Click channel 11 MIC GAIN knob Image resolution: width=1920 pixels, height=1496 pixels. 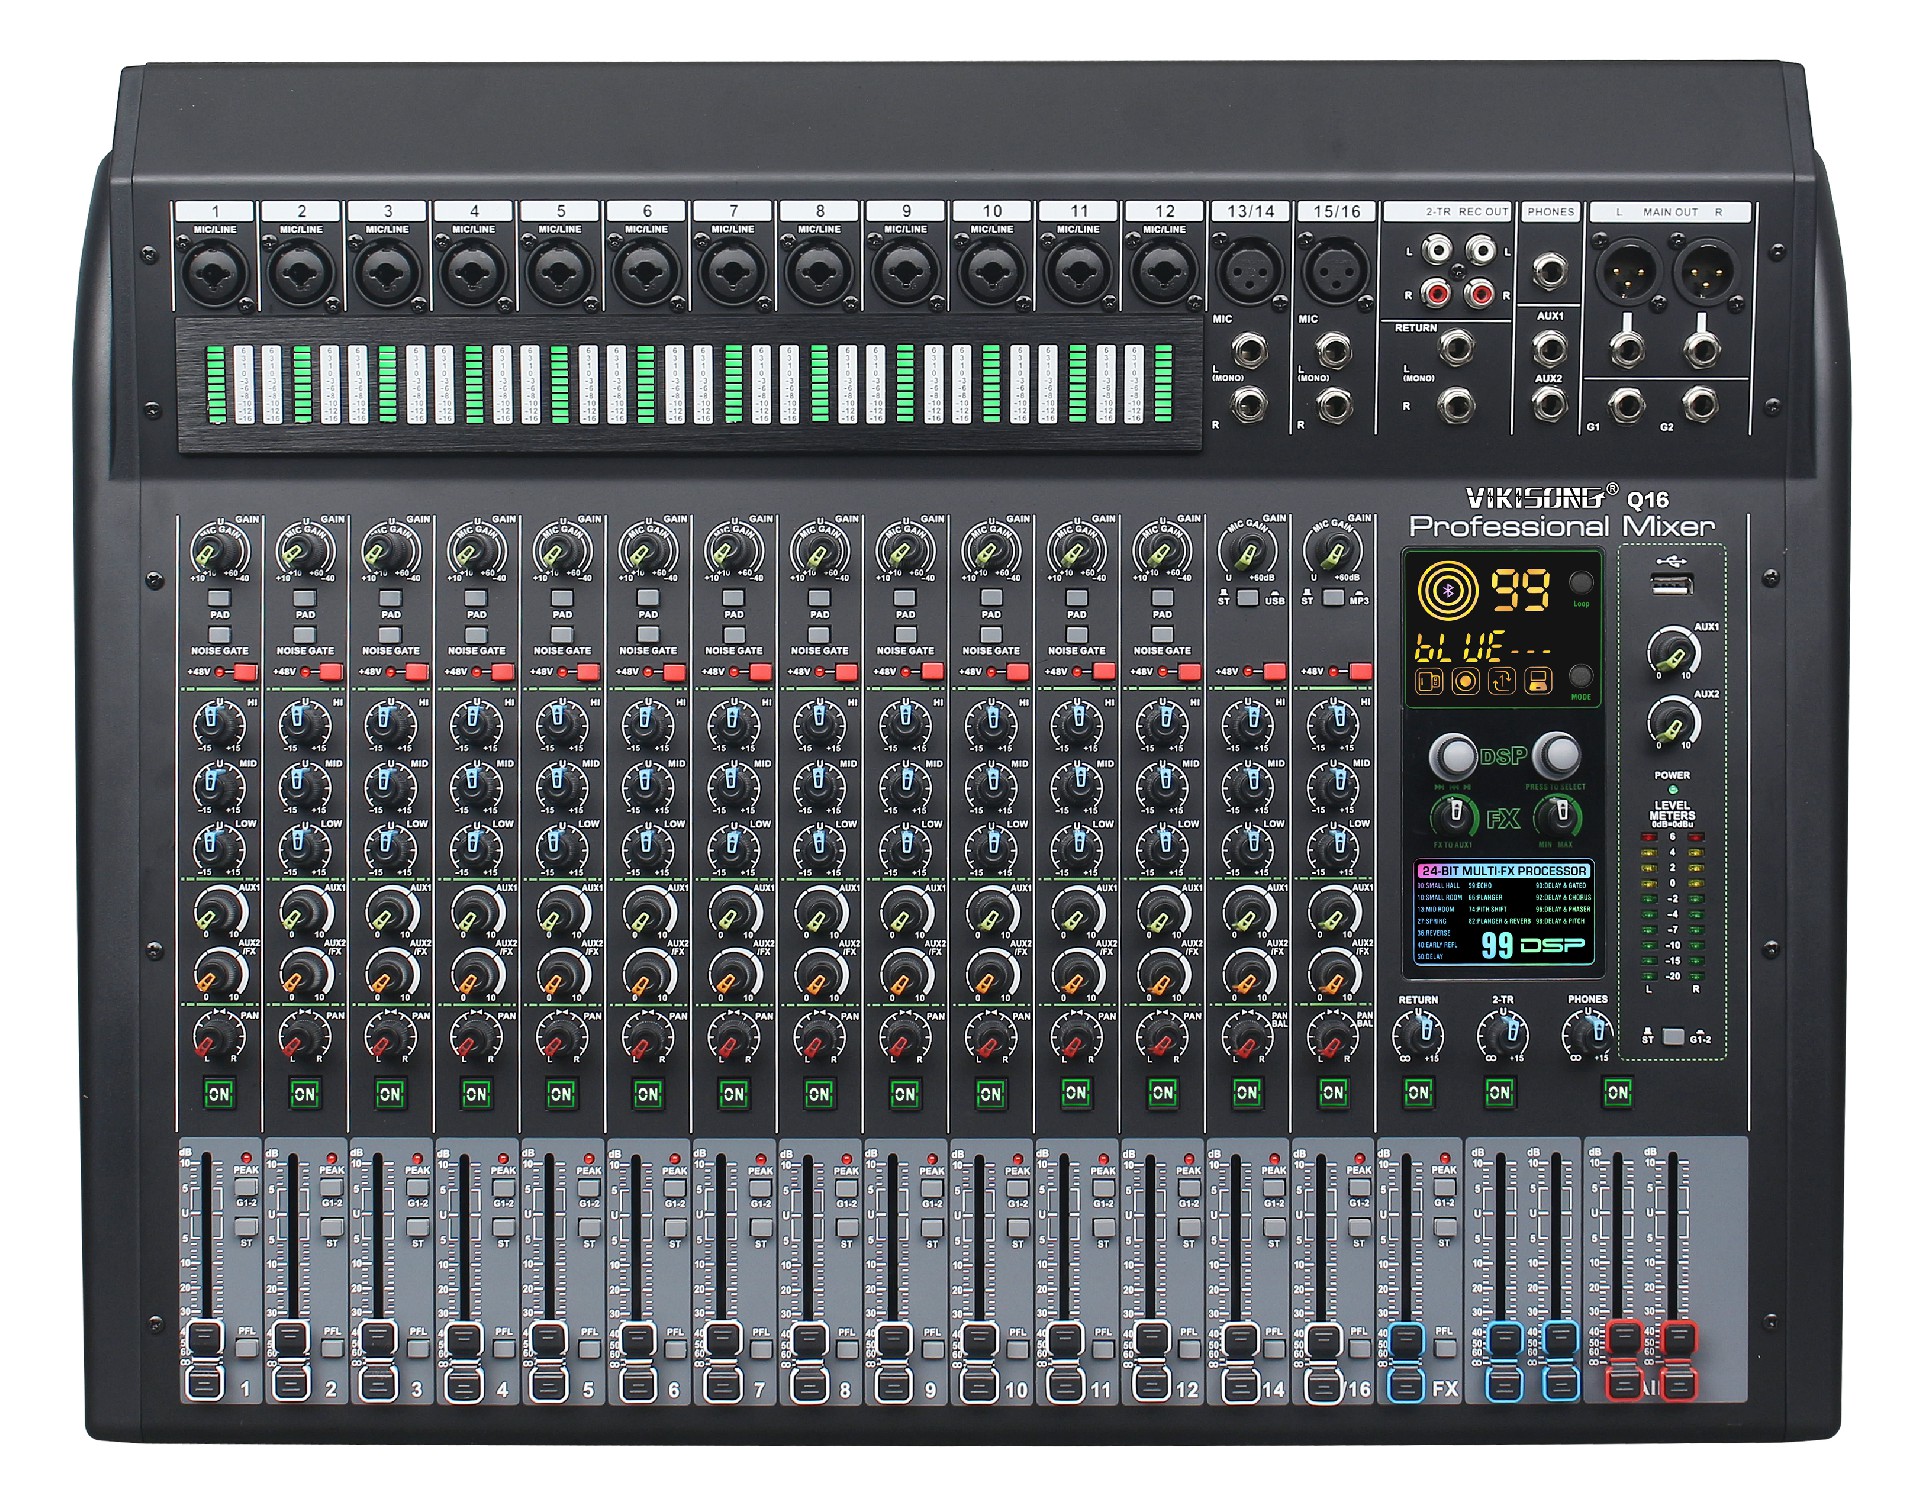tap(1076, 552)
